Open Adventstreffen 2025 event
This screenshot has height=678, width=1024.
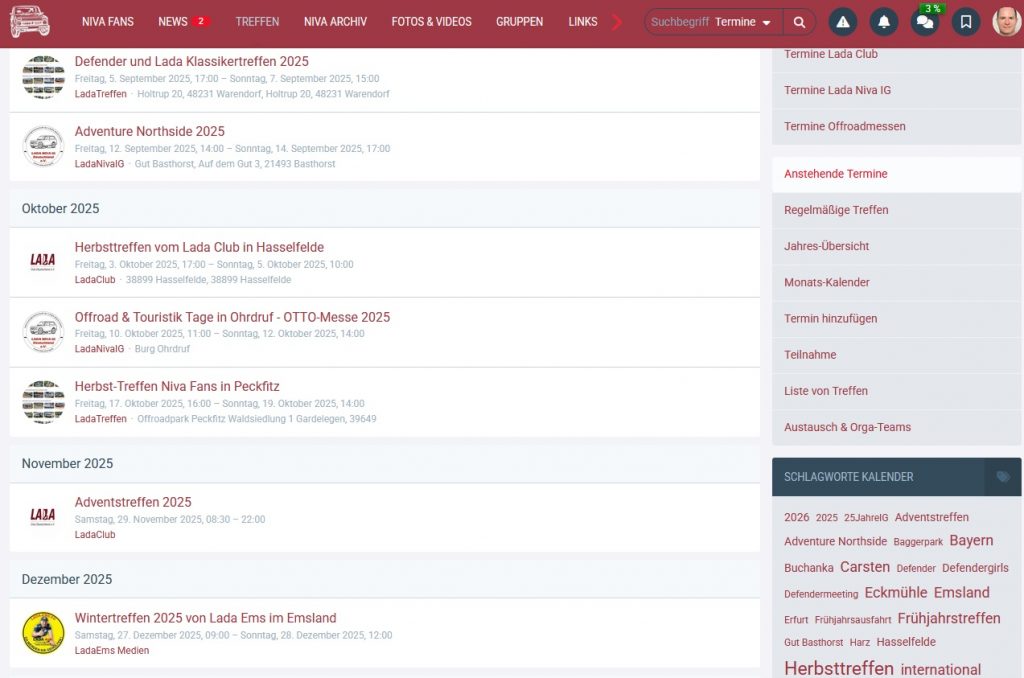coord(133,502)
